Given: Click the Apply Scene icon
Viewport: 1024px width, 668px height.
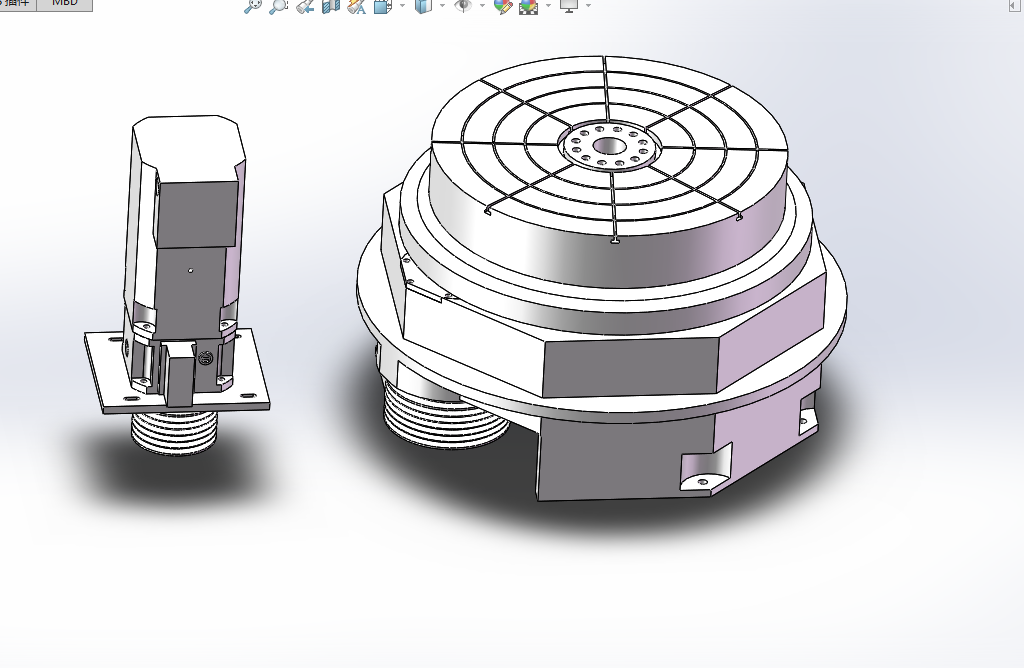Looking at the screenshot, I should click(528, 7).
